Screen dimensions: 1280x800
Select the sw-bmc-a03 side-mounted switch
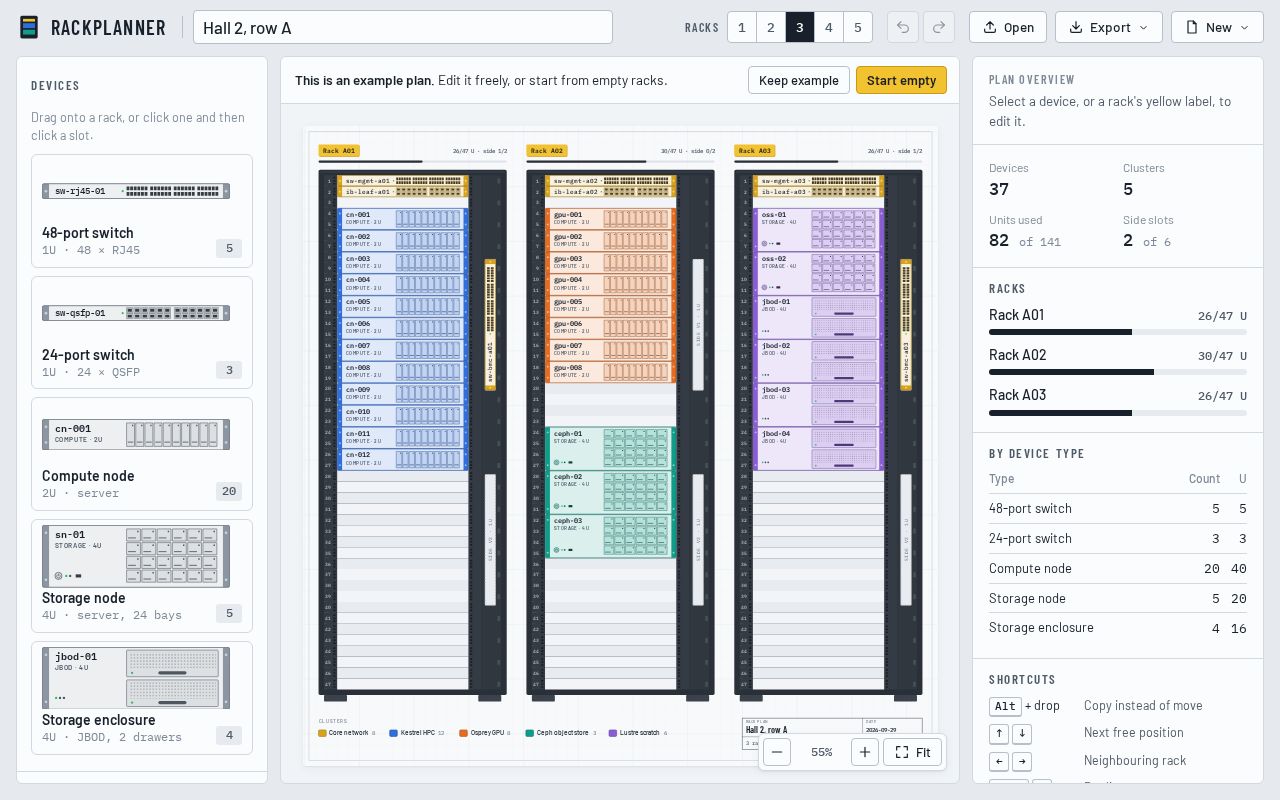[906, 325]
